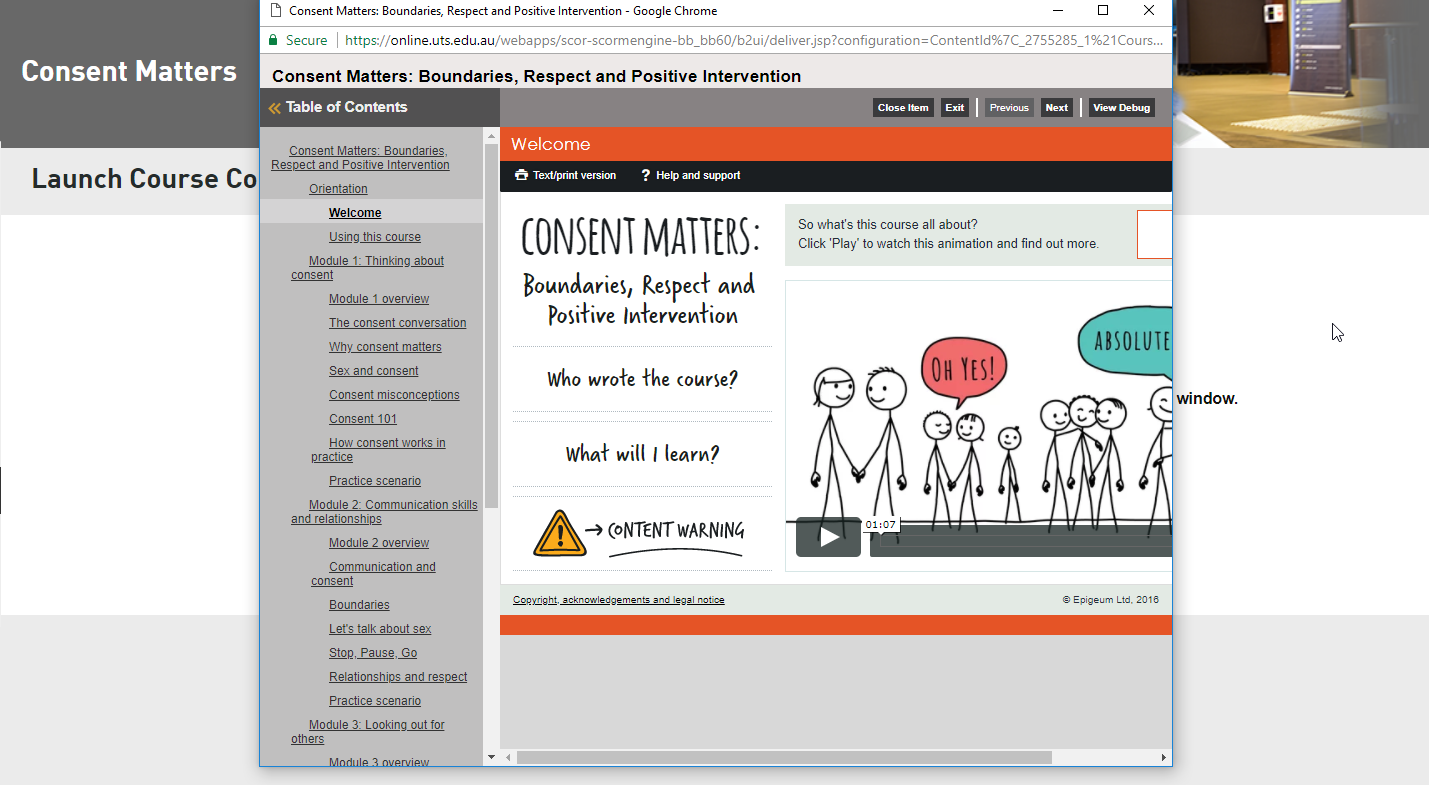This screenshot has height=785, width=1429.
Task: Click the browser address bar URL
Action: point(750,40)
